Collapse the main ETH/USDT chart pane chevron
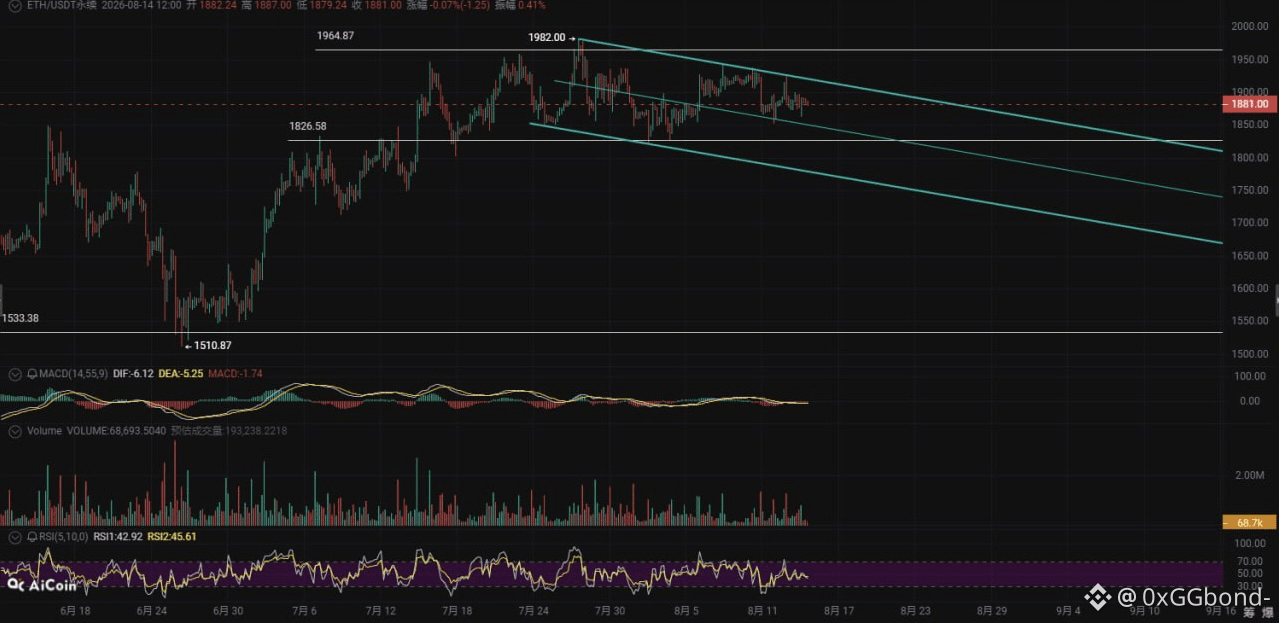This screenshot has width=1279, height=623. (x=14, y=5)
